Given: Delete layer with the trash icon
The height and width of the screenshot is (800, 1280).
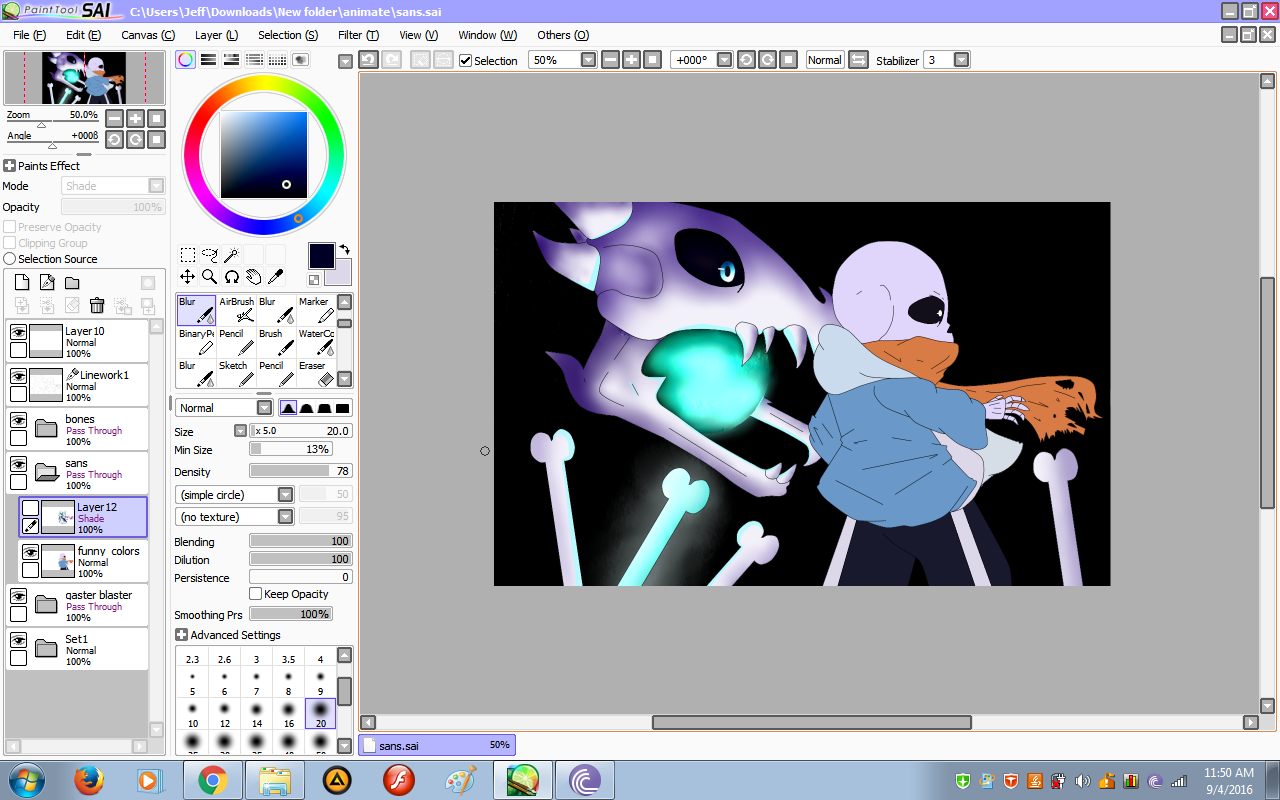Looking at the screenshot, I should coord(97,306).
